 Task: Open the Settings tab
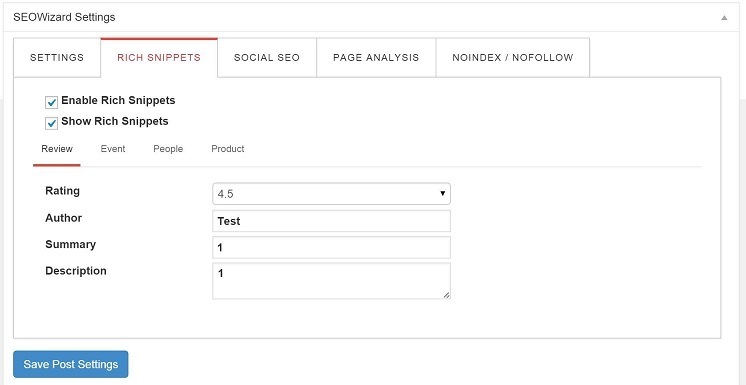[x=57, y=58]
